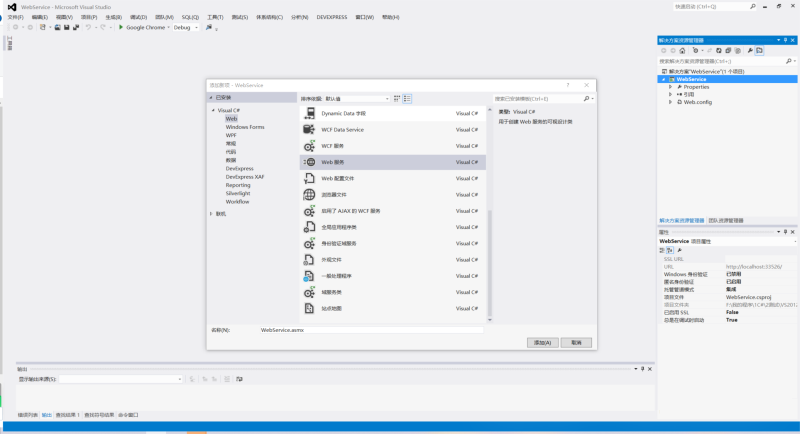Select the Silverlight category in tree
Viewport: 800px width, 434px height.
238,193
